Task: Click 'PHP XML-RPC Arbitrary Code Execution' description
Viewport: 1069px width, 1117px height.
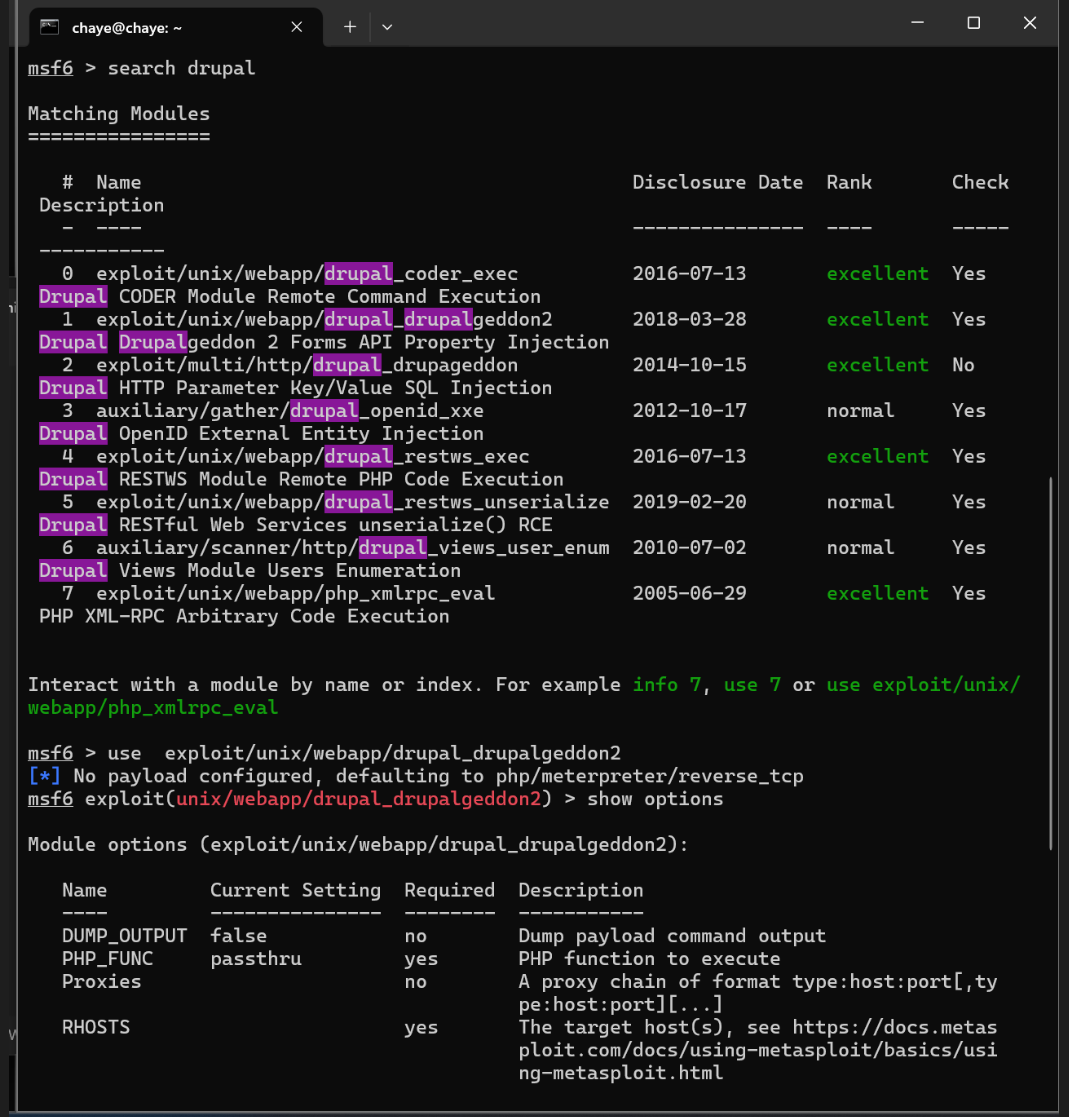Action: coord(244,615)
